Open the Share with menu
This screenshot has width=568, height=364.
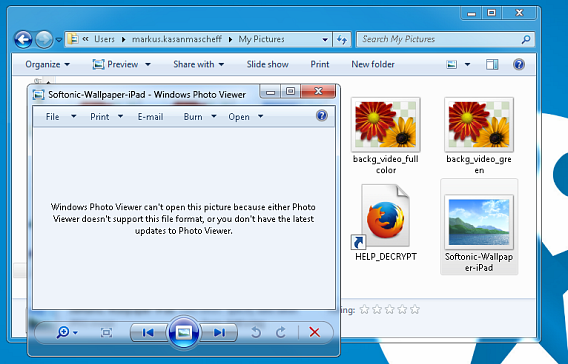click(x=199, y=64)
